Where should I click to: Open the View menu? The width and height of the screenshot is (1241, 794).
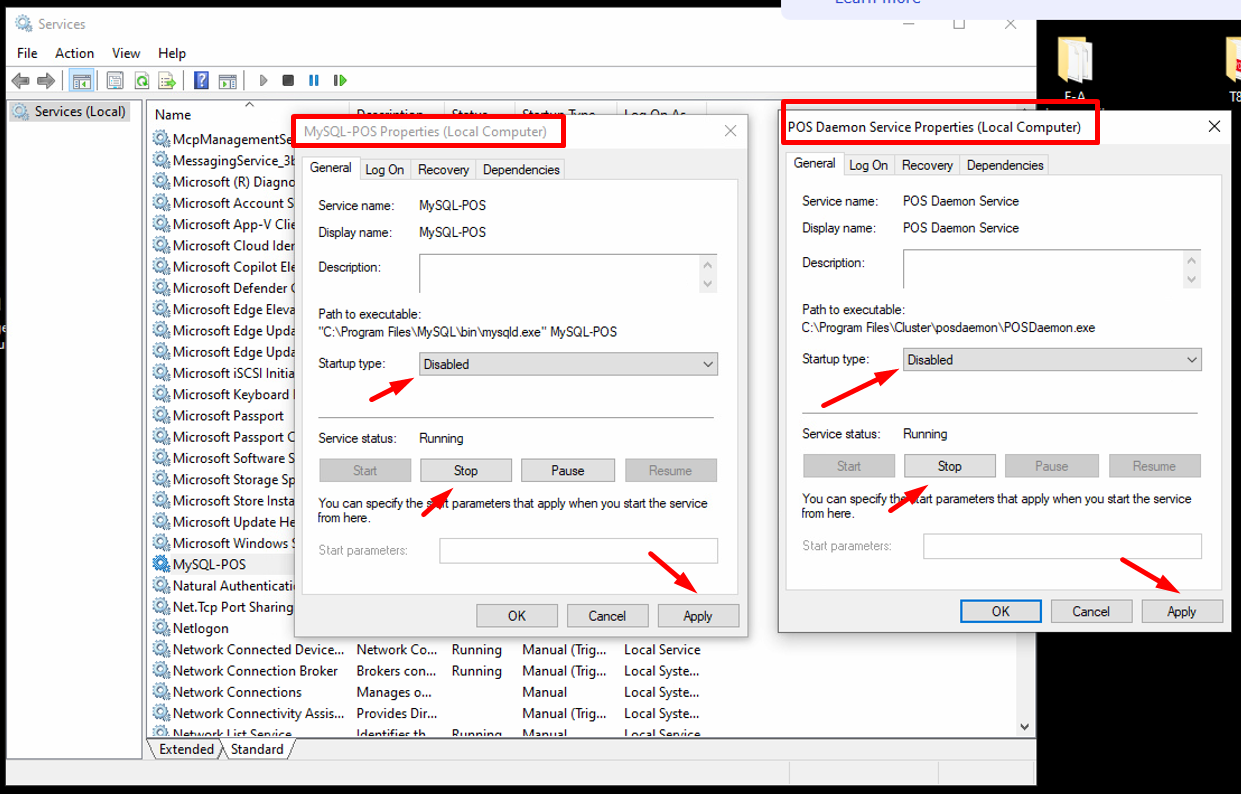[126, 53]
